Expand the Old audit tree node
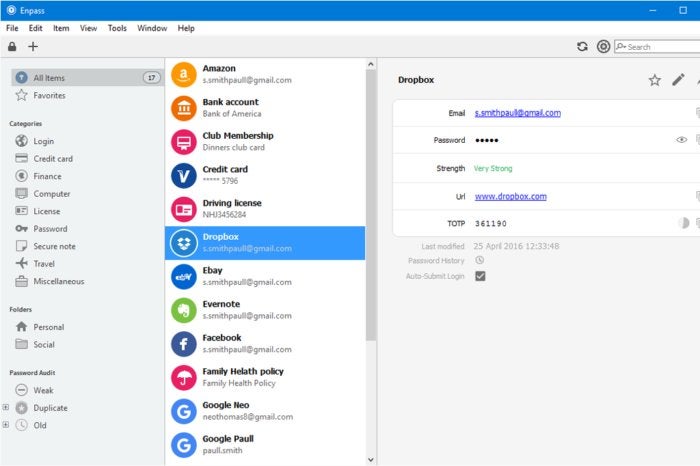 pos(5,424)
